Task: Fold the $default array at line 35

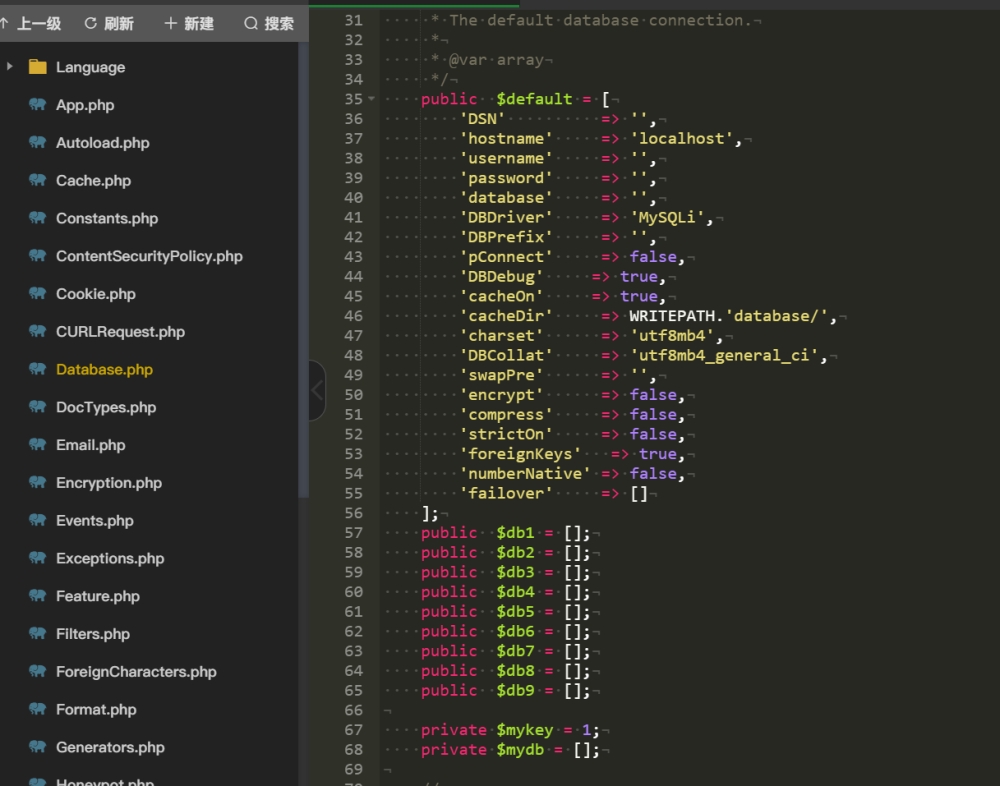Action: coord(371,99)
